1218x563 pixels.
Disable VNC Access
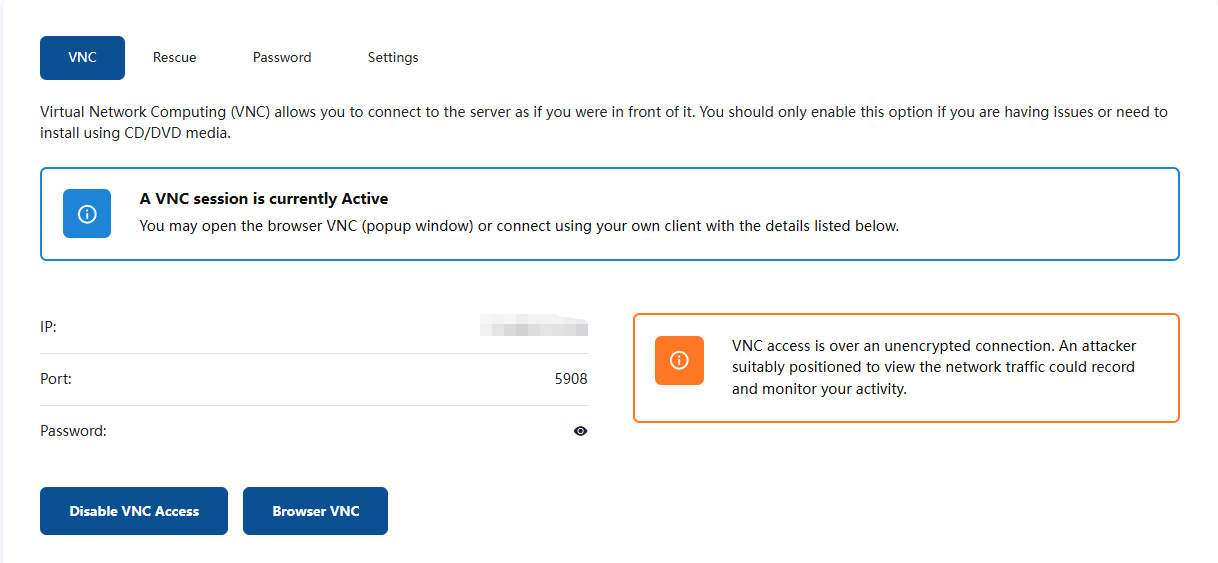[x=134, y=511]
